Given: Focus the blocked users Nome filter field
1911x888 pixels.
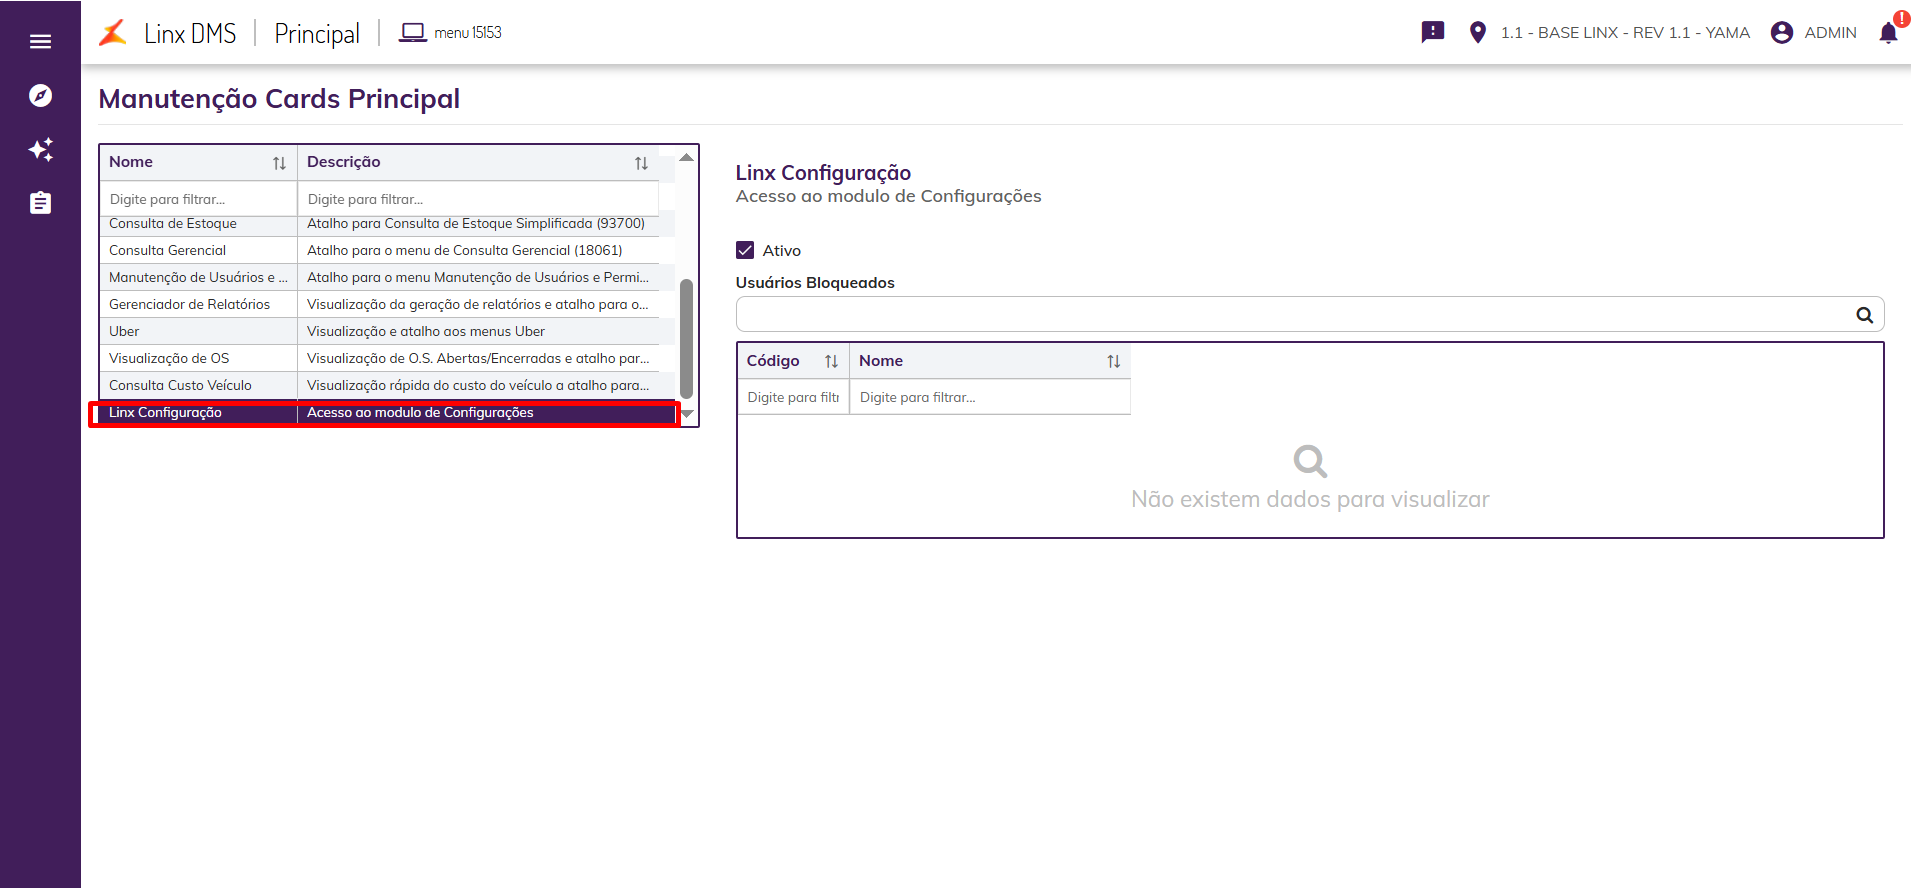Looking at the screenshot, I should coord(990,397).
